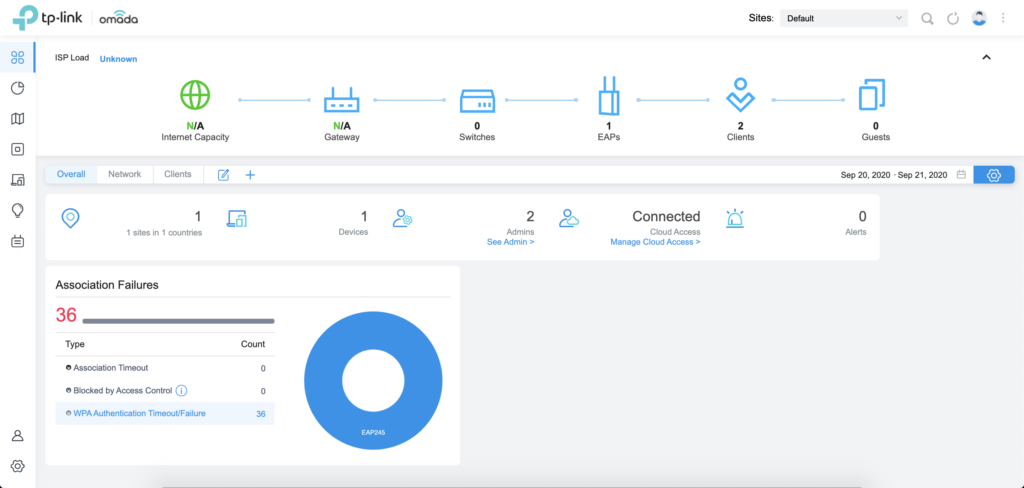The image size is (1024, 488).
Task: Open the date range calendar picker
Action: (961, 175)
